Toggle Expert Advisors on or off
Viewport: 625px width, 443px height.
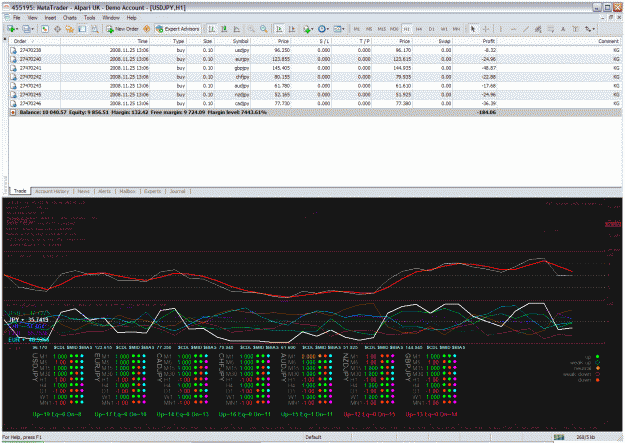click(178, 29)
